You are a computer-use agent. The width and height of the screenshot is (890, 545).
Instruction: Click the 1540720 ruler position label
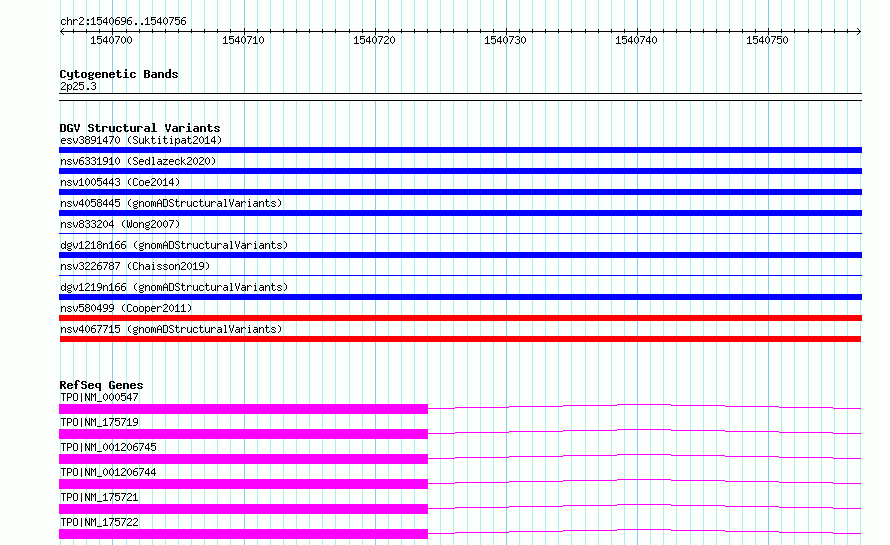(374, 40)
